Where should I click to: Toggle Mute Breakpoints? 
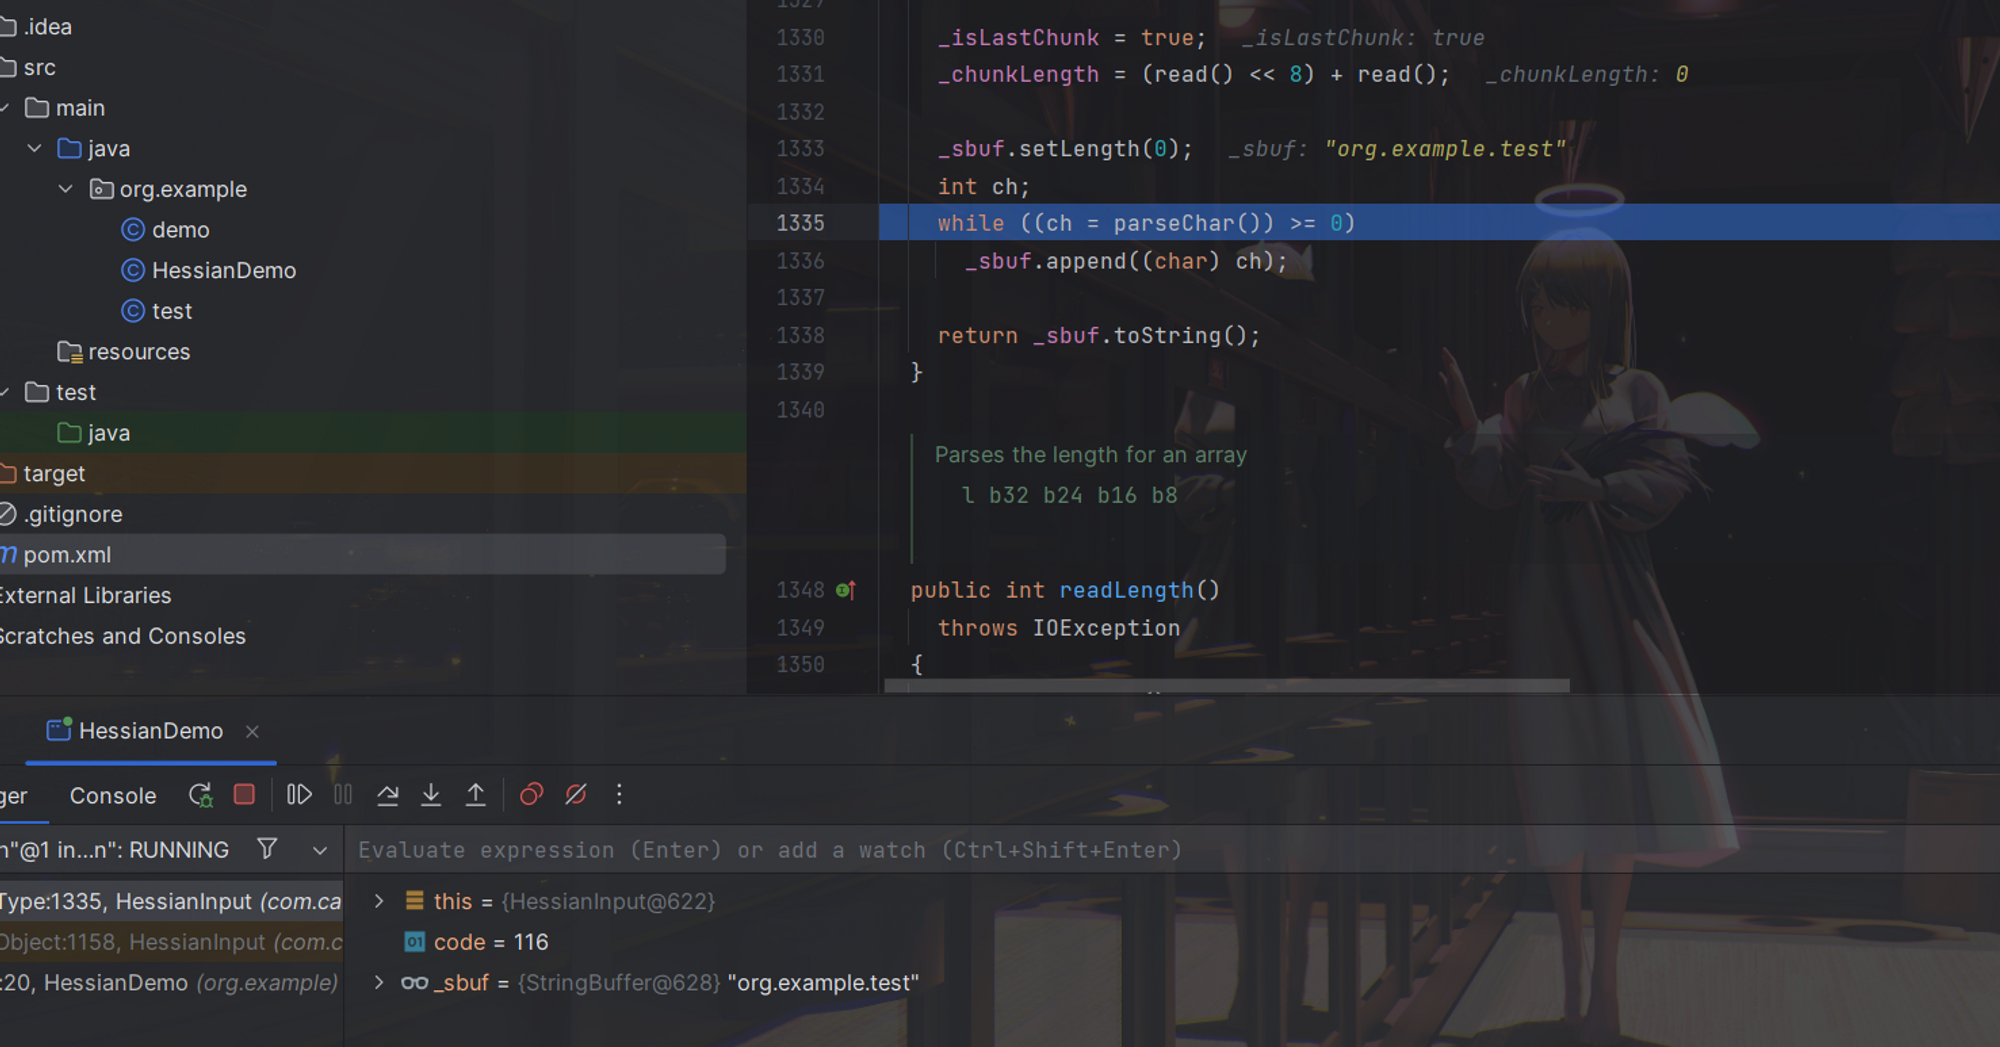point(576,794)
